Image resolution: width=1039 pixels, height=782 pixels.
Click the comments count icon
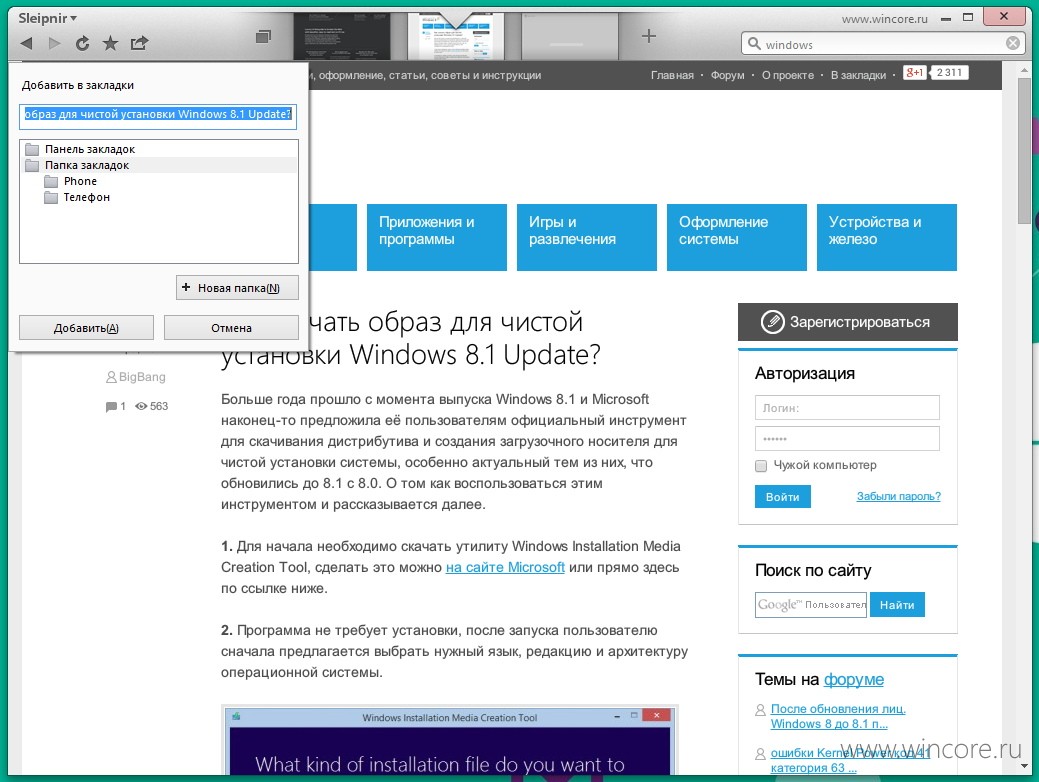click(111, 406)
